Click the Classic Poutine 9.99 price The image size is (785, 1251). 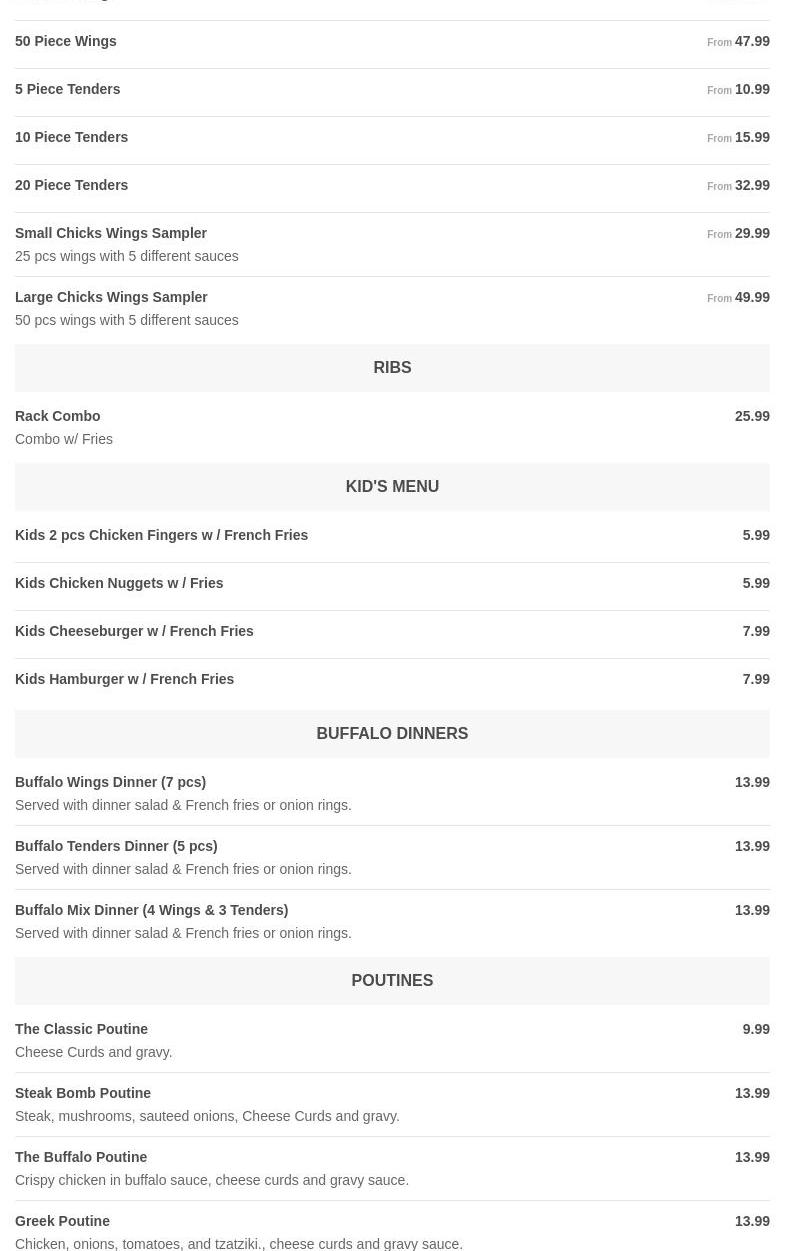pos(756,1030)
